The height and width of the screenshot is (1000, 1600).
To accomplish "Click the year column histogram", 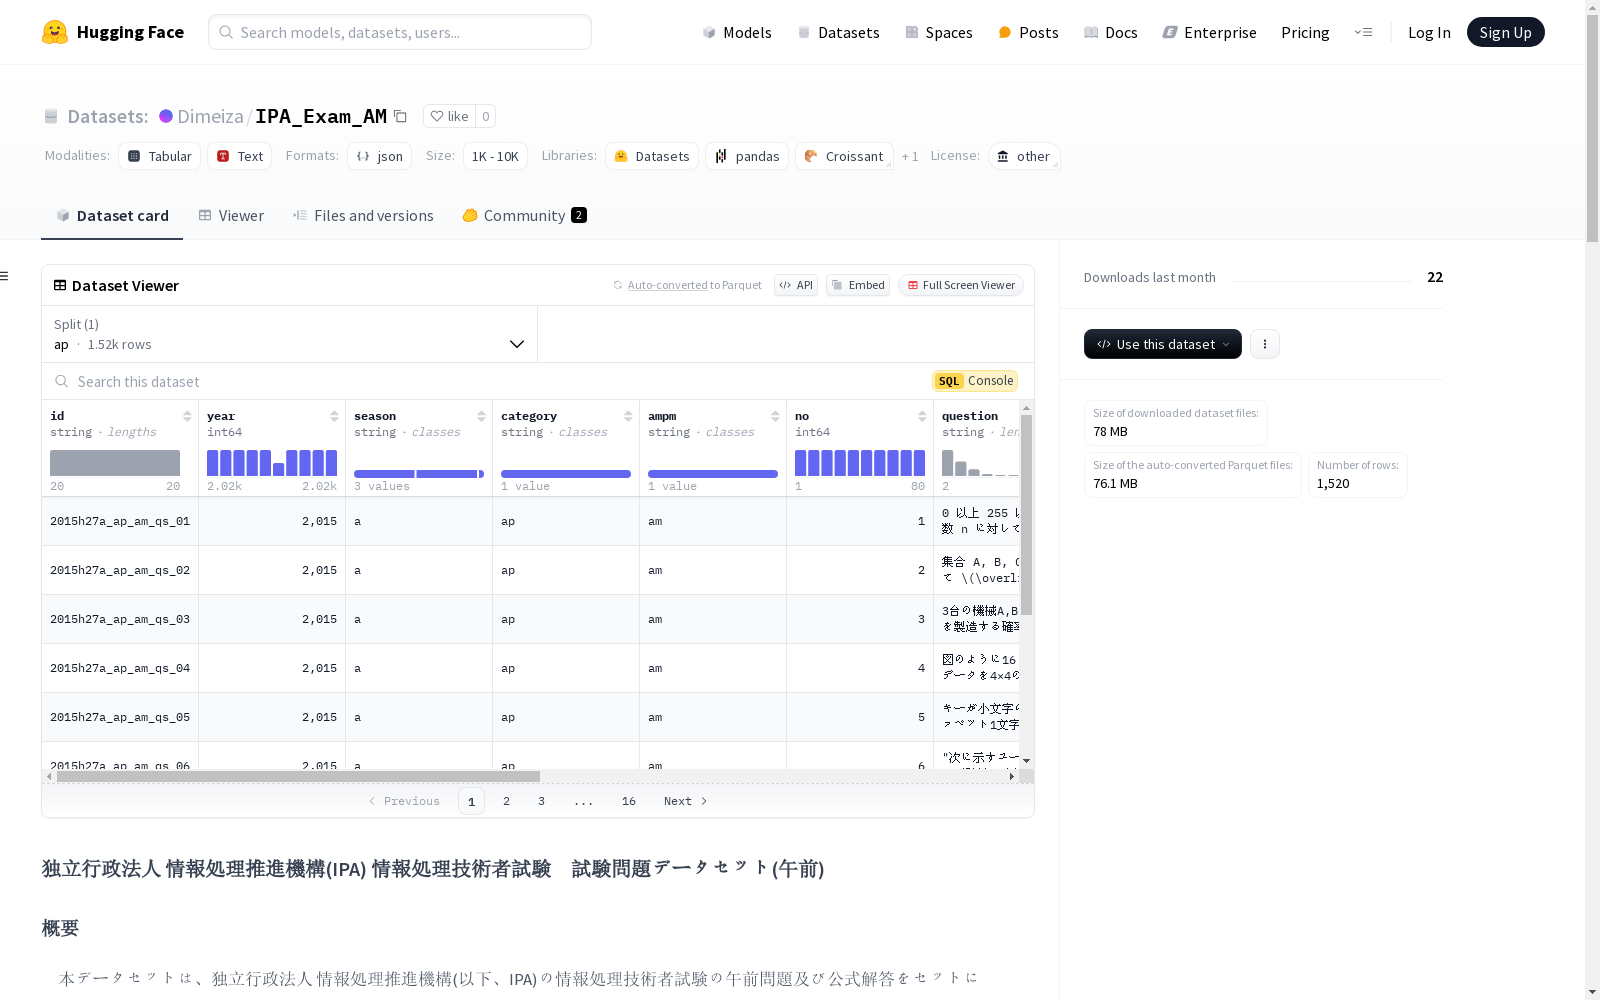I will coord(272,463).
